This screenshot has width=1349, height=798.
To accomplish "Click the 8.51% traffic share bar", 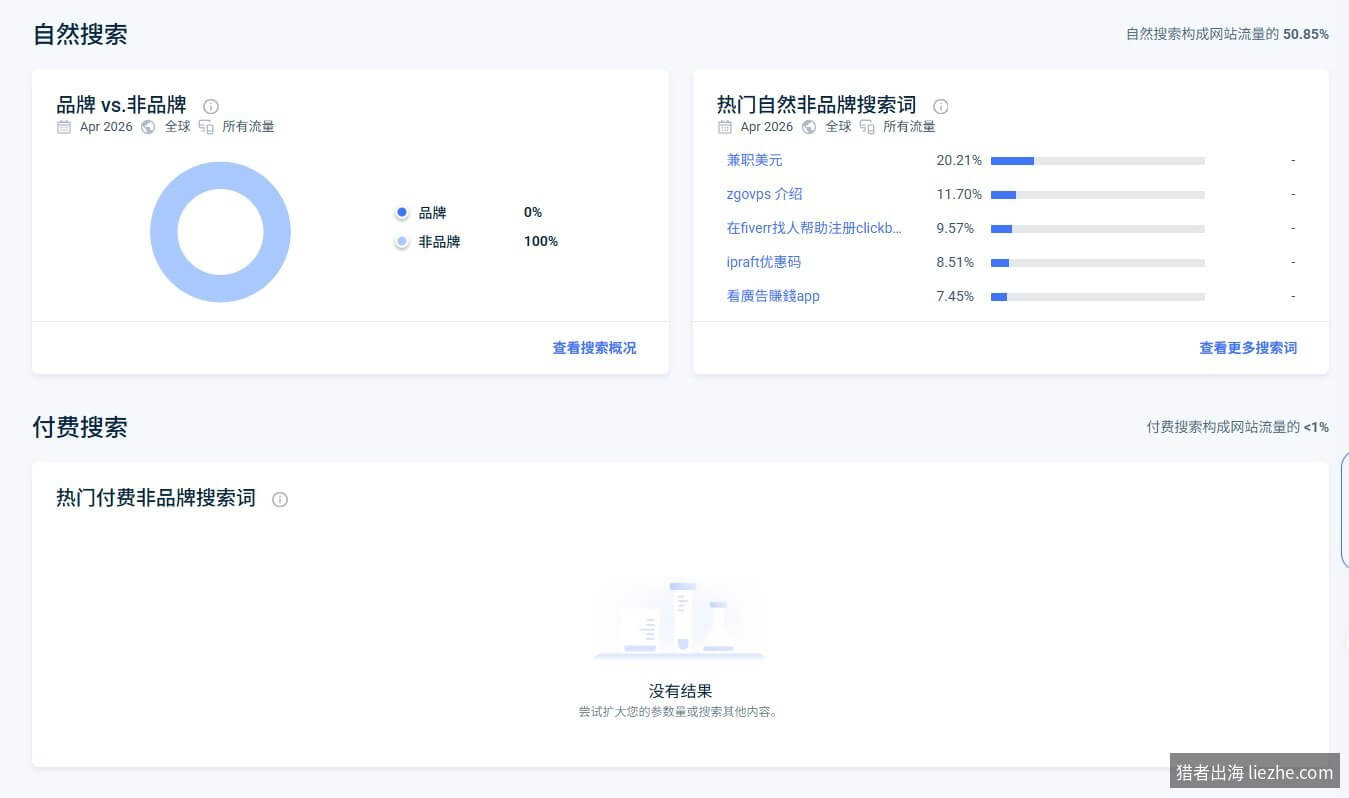I will 1098,263.
